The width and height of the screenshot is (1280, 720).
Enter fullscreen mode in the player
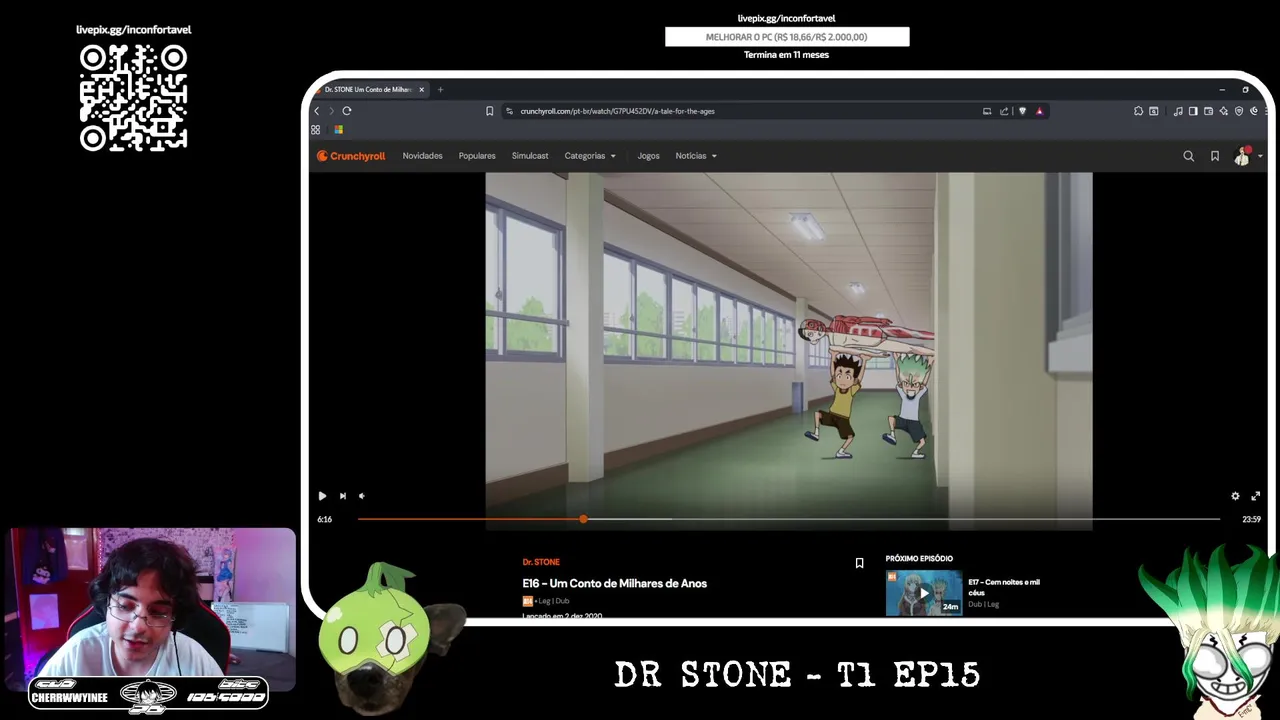pyautogui.click(x=1256, y=496)
